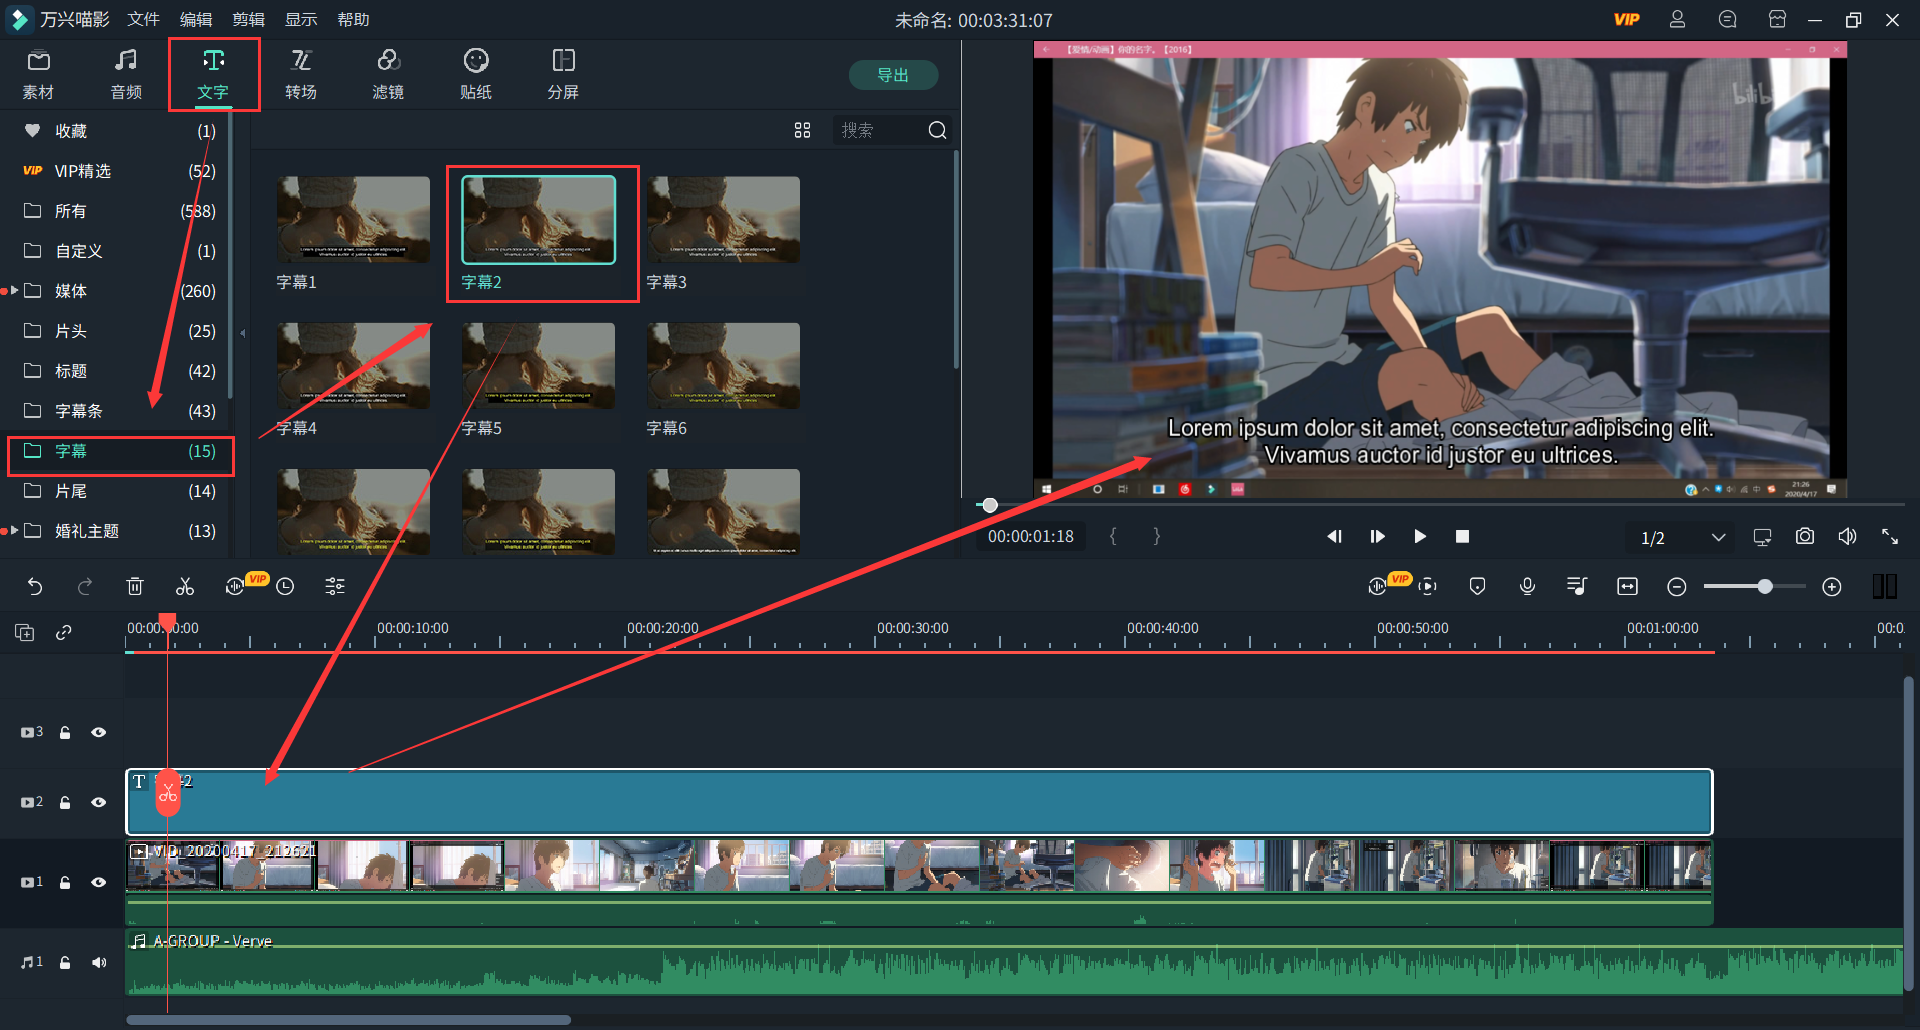Click the 导出 export button
This screenshot has height=1030, width=1920.
[892, 75]
